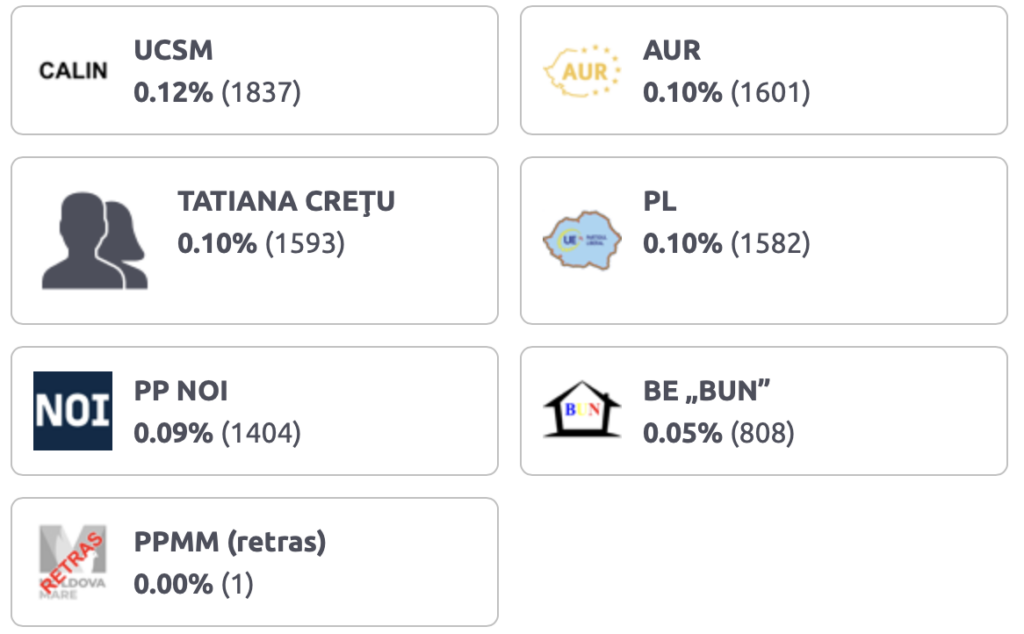Click the BE „BUN” result 0.05% (808)
Image resolution: width=1024 pixels, height=634 pixels.
(718, 434)
